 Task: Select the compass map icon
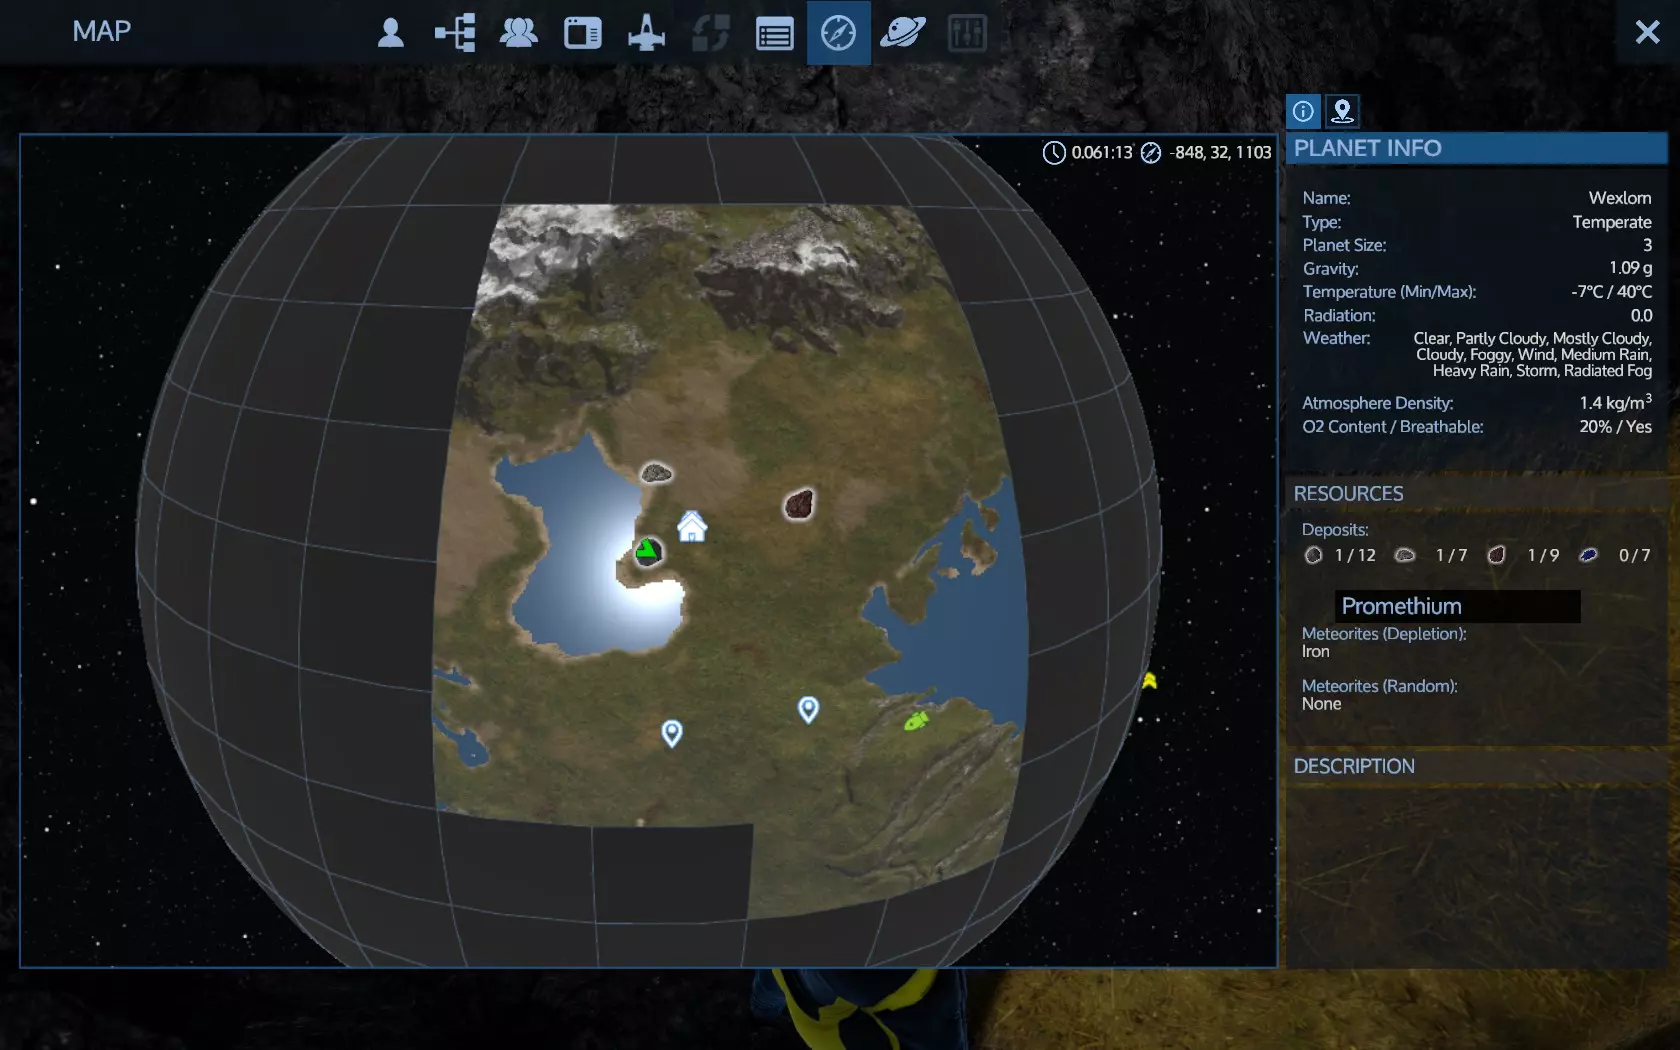[838, 33]
